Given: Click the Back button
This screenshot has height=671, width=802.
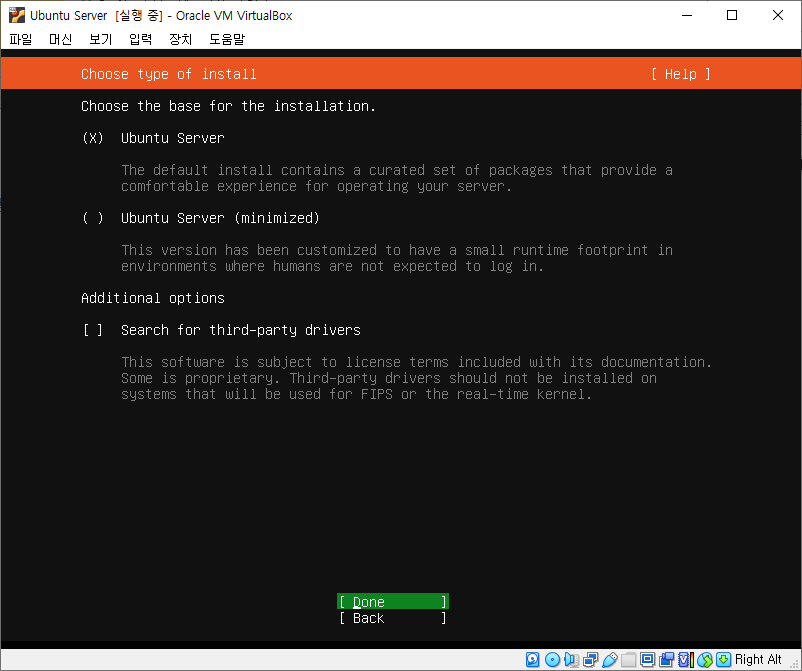Looking at the screenshot, I should [x=393, y=618].
